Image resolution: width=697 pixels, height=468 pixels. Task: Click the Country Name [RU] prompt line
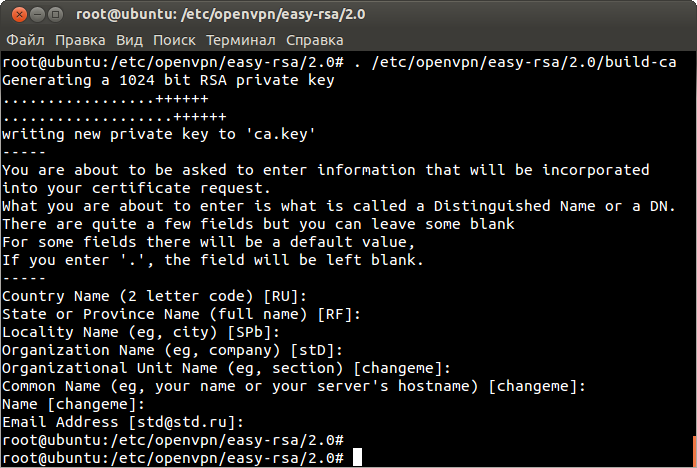[154, 296]
